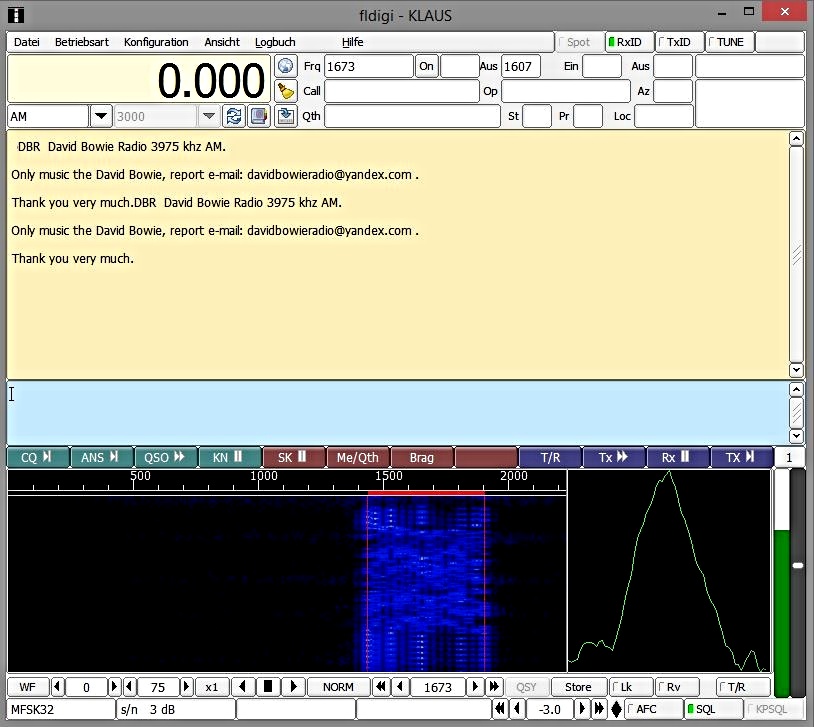
Task: Click the QSO macro button
Action: click(x=166, y=457)
